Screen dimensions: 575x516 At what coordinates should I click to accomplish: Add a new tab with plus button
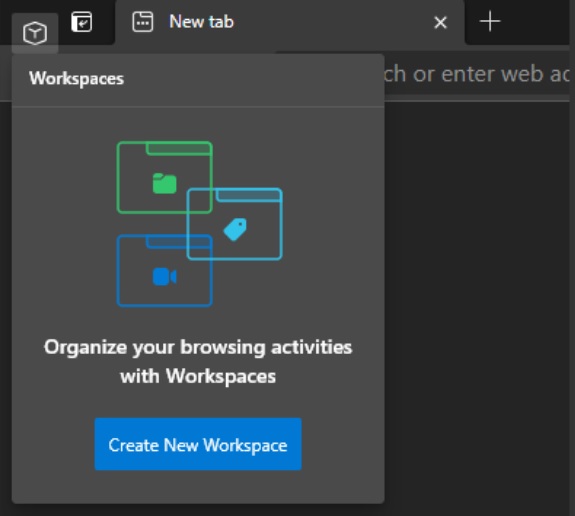click(490, 22)
